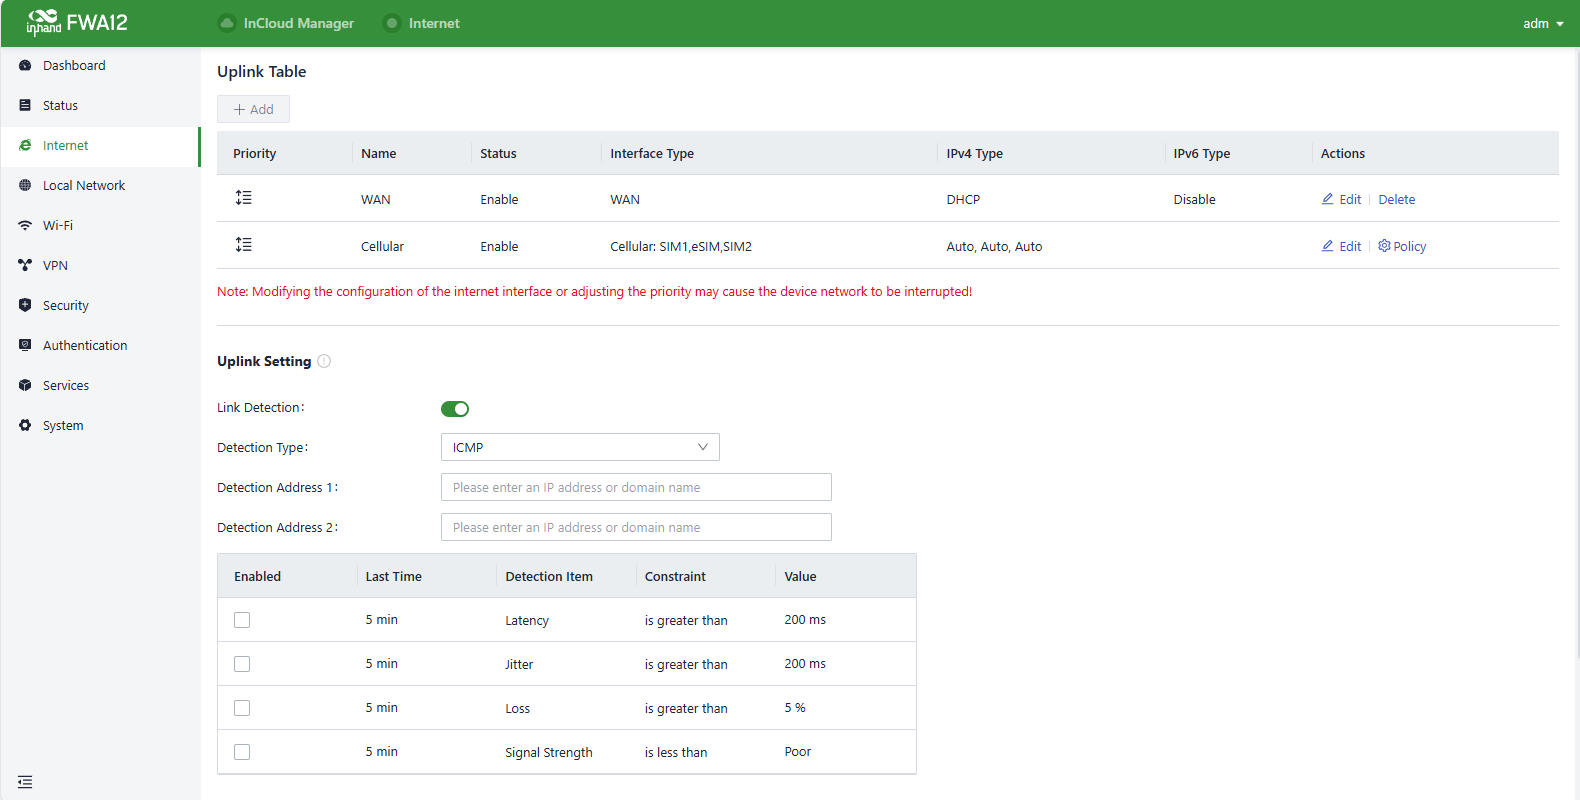
Task: Click the InHand FWA12 logo
Action: click(x=77, y=22)
